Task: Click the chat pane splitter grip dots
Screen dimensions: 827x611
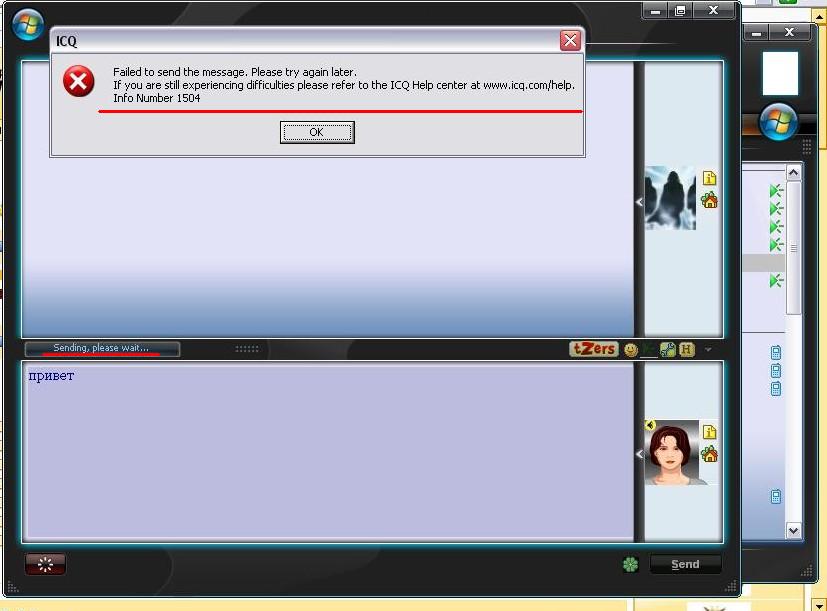Action: pos(247,349)
